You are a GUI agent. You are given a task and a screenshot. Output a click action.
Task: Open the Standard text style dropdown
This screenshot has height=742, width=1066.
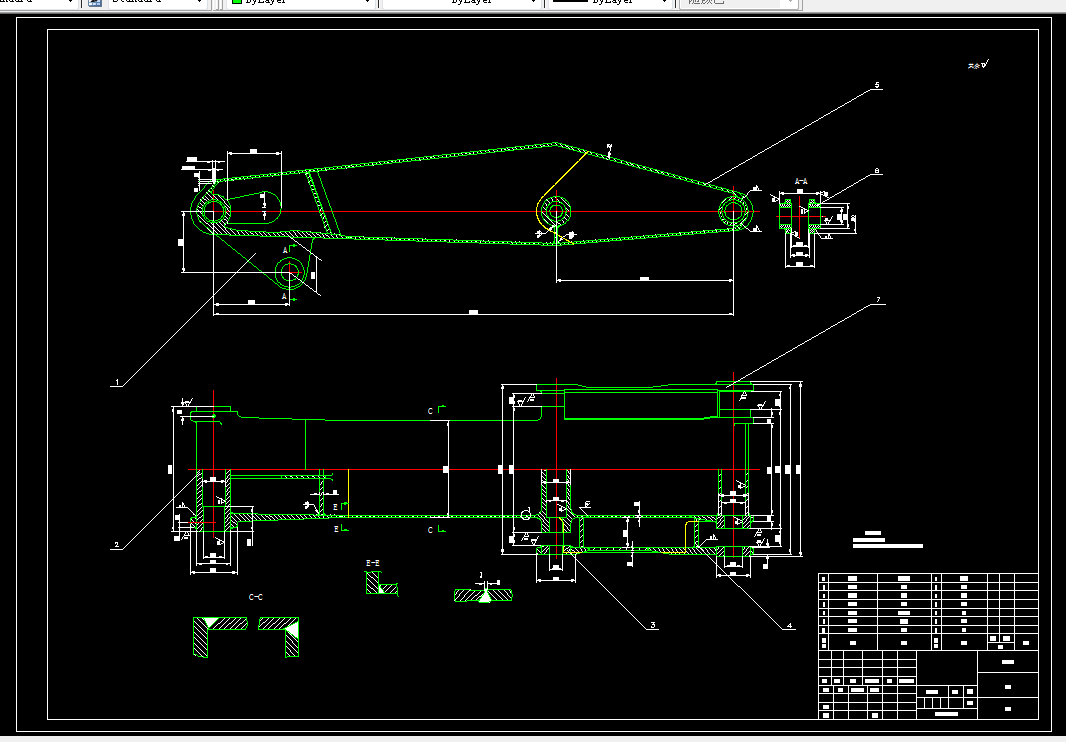tap(156, 3)
